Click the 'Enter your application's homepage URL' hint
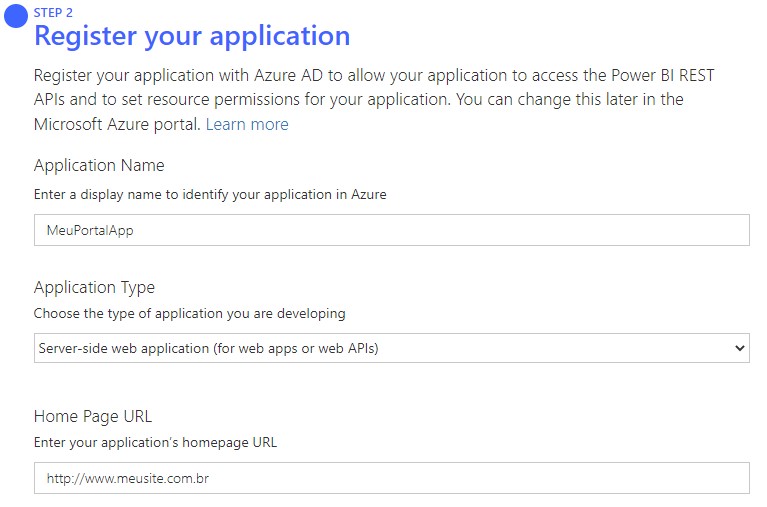Screen dimensions: 767x507 tap(155, 442)
